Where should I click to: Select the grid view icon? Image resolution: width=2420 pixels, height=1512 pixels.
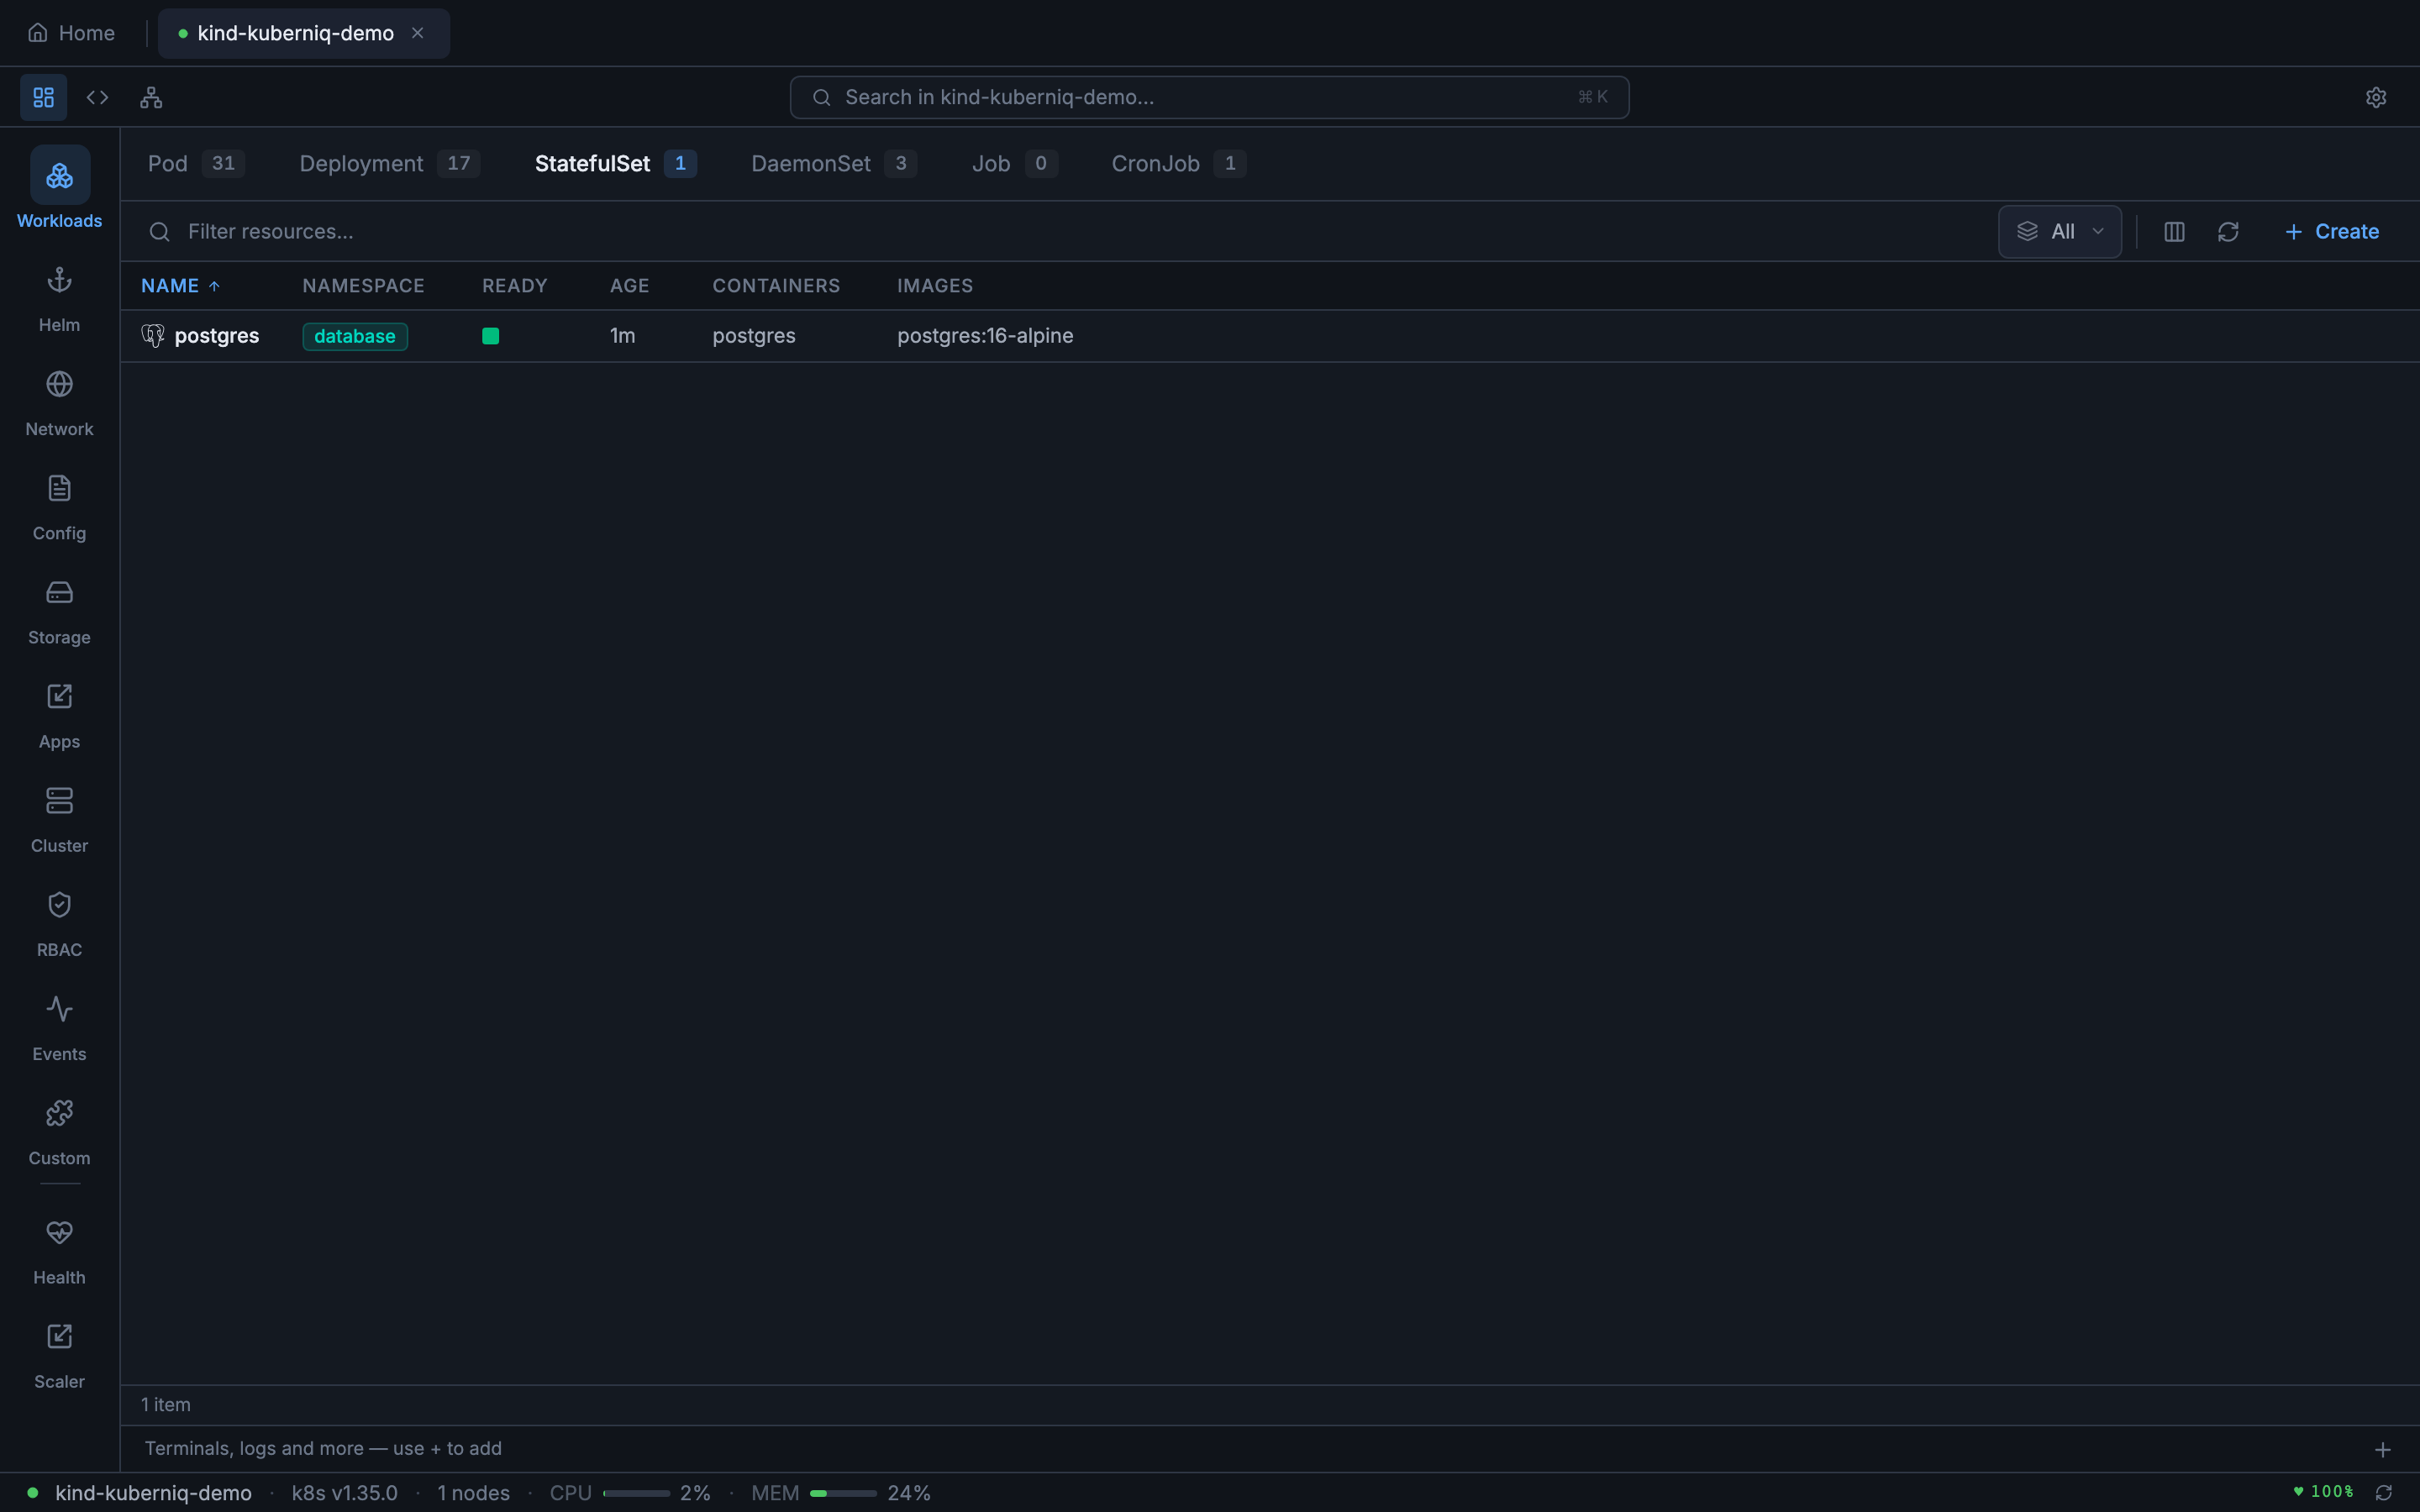42,97
